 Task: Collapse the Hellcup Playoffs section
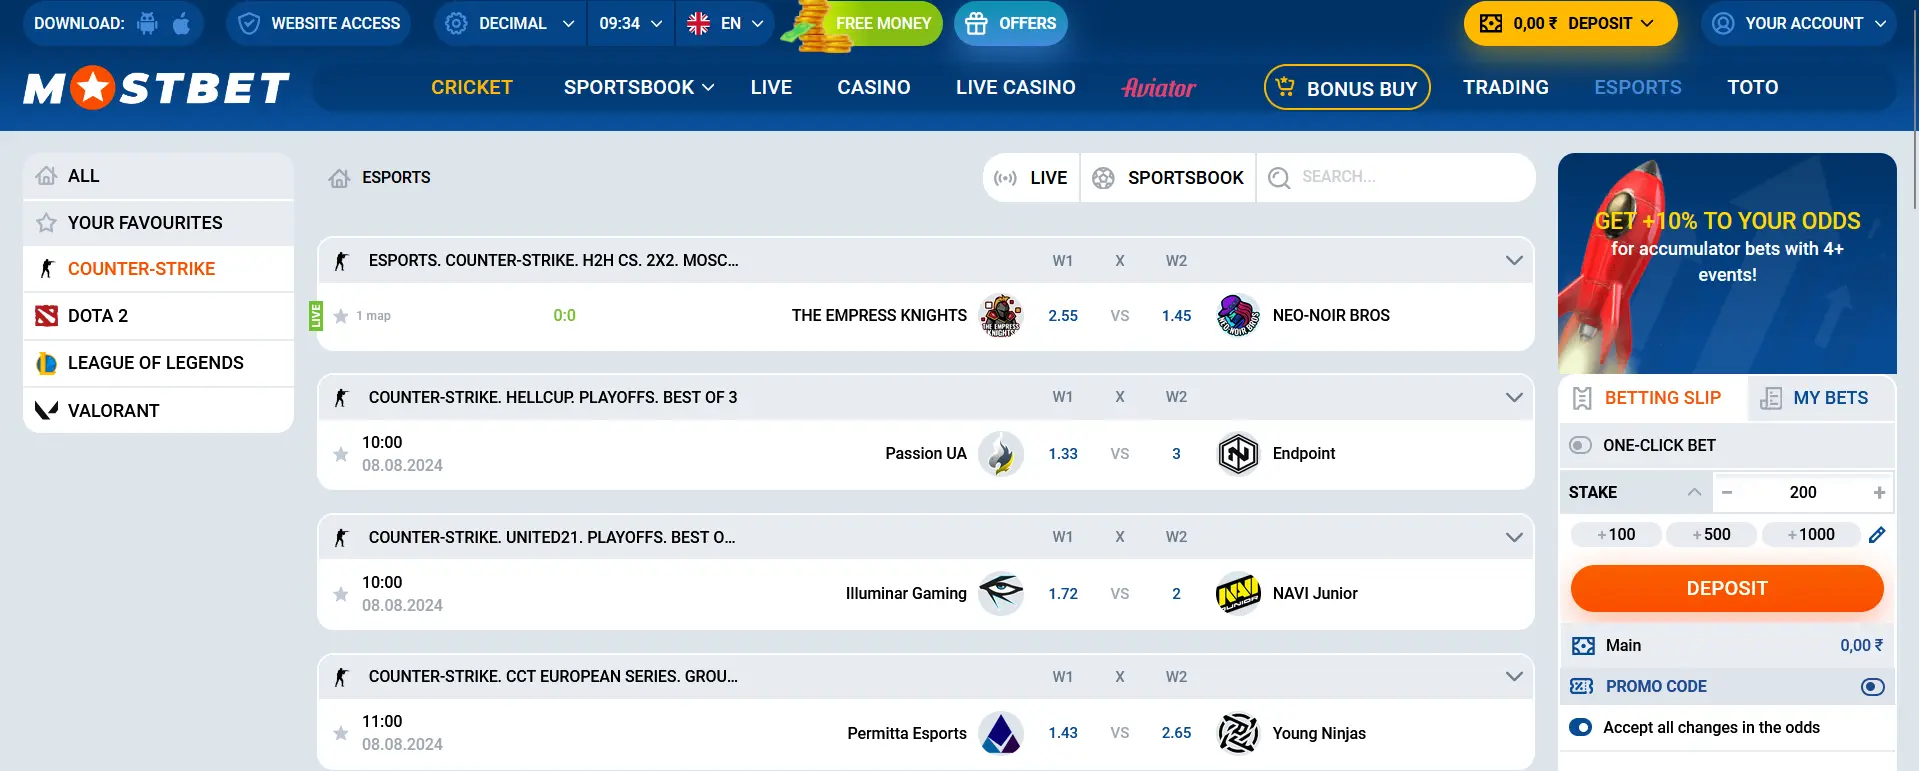[1514, 398]
